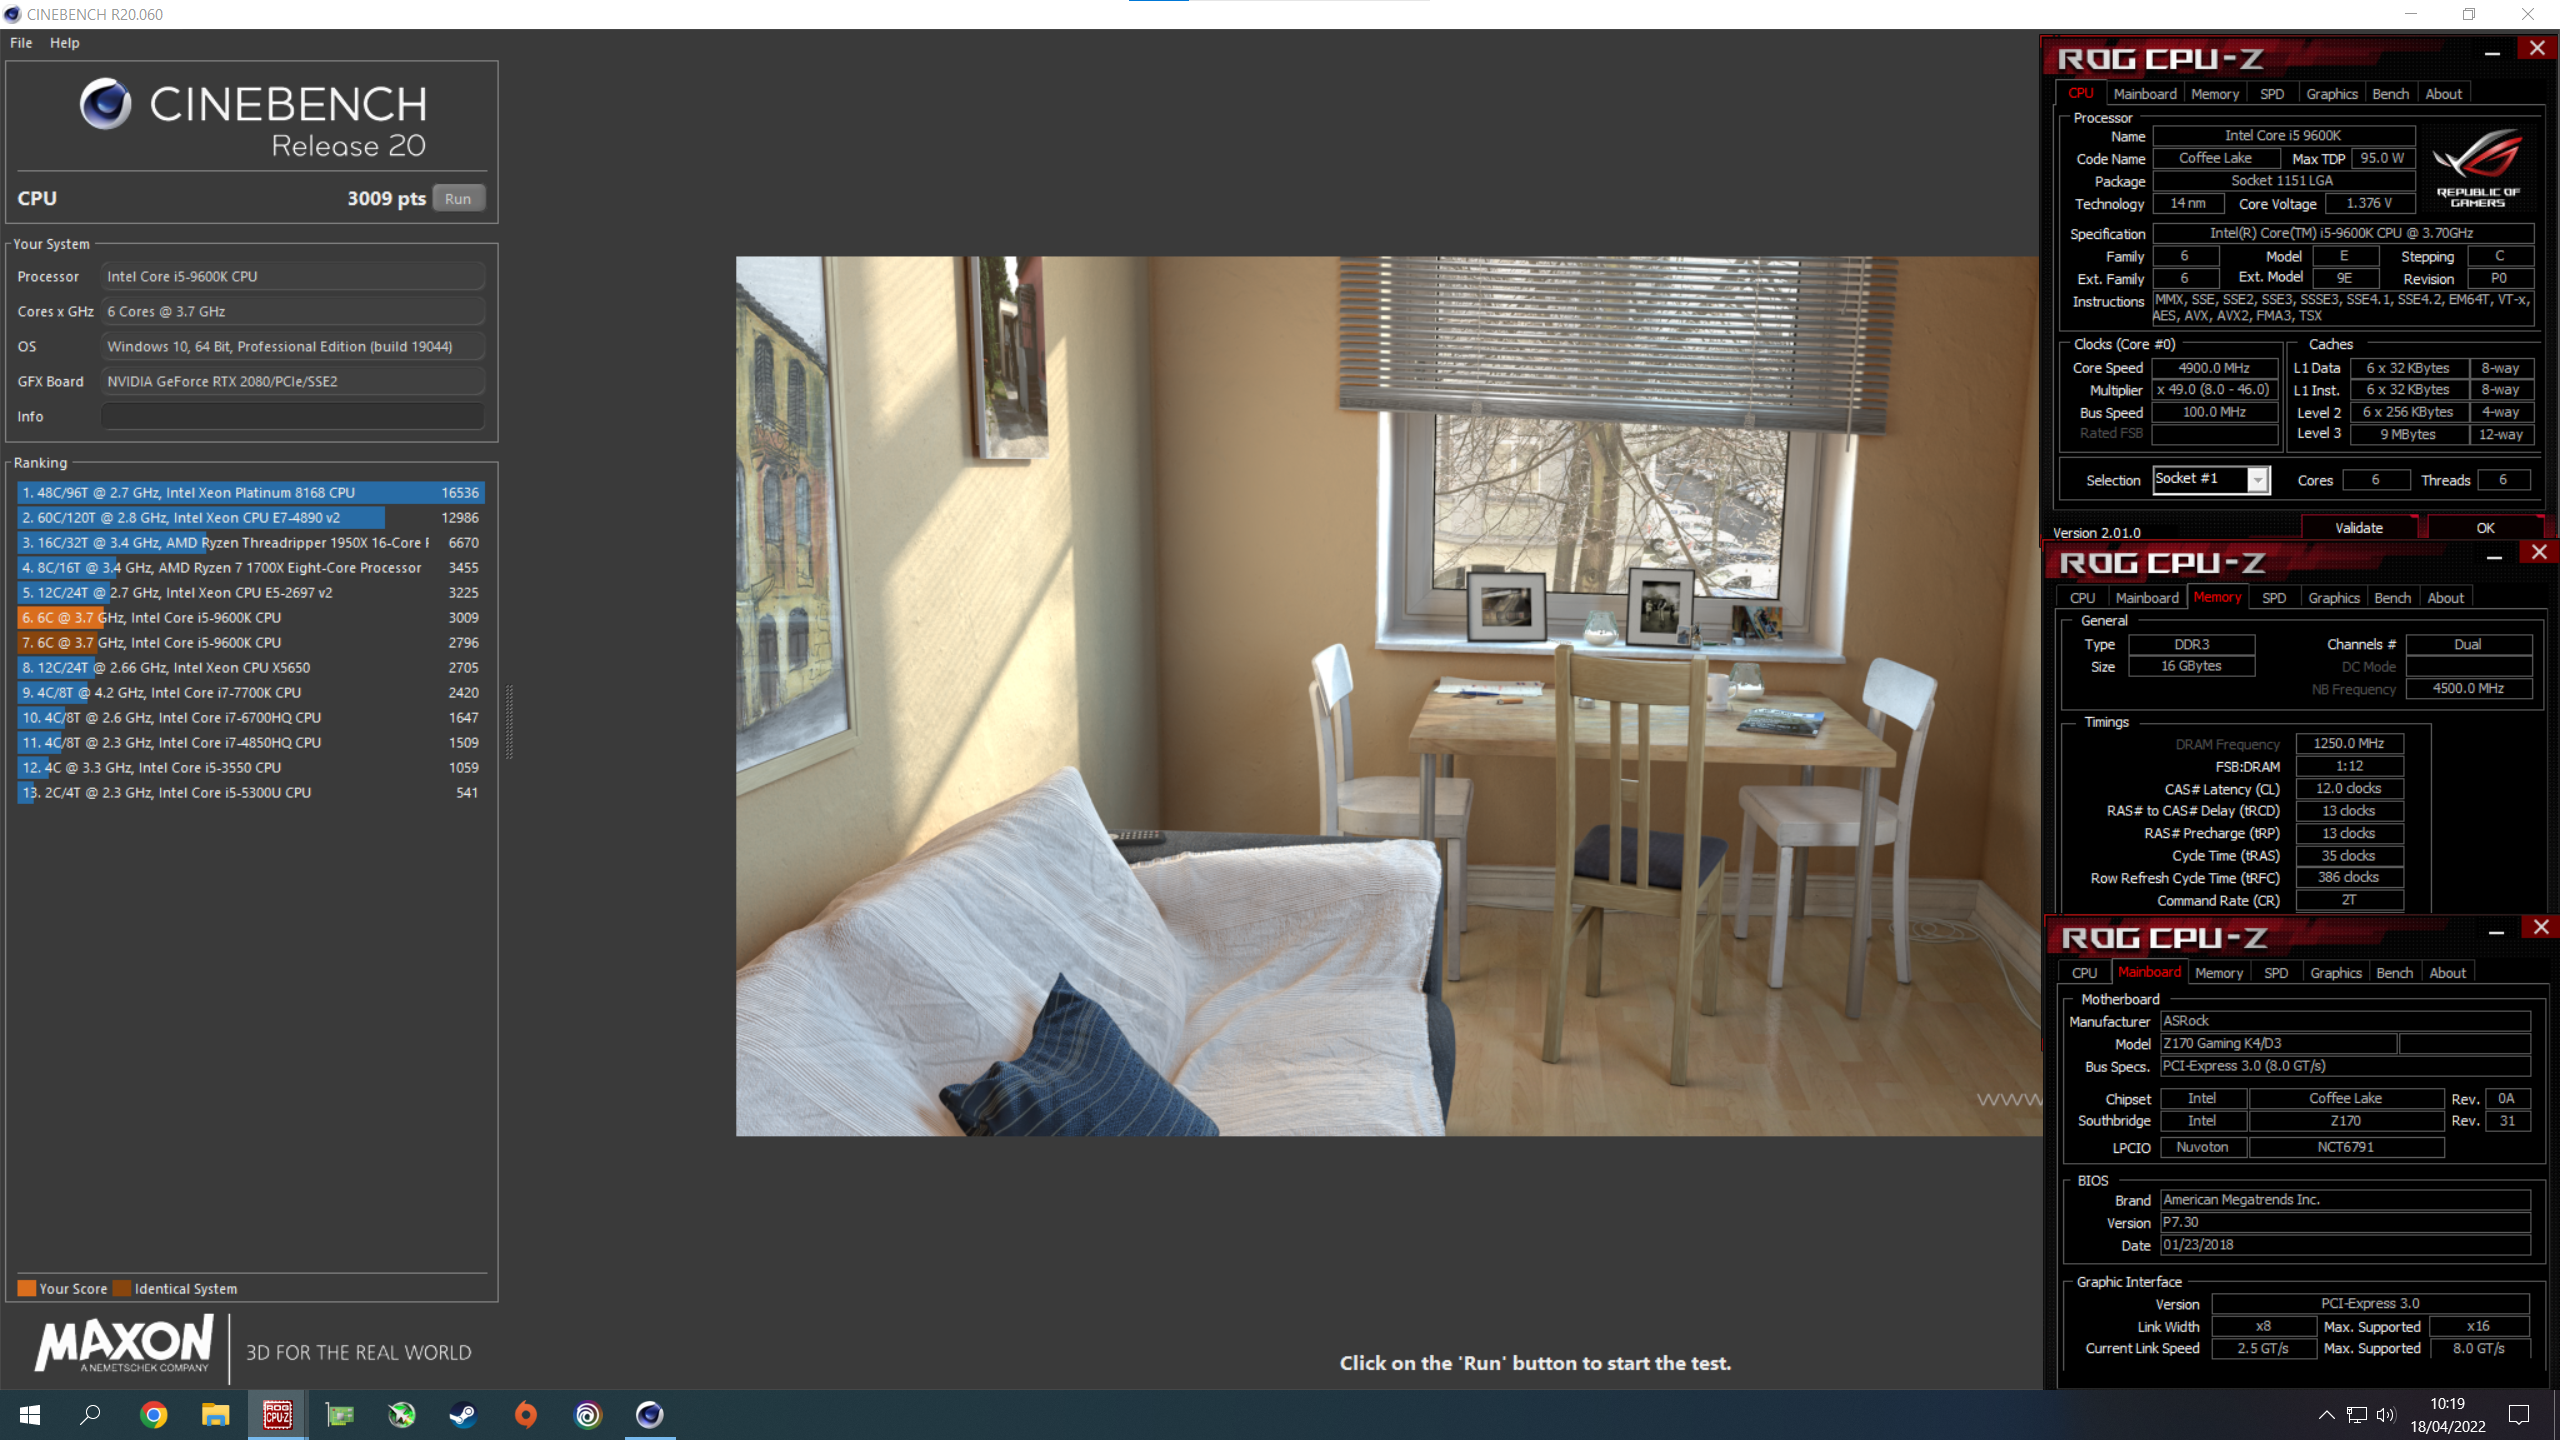
Task: Select ranking row Intel Xeon Platinum 8168 CPU
Action: click(x=251, y=492)
